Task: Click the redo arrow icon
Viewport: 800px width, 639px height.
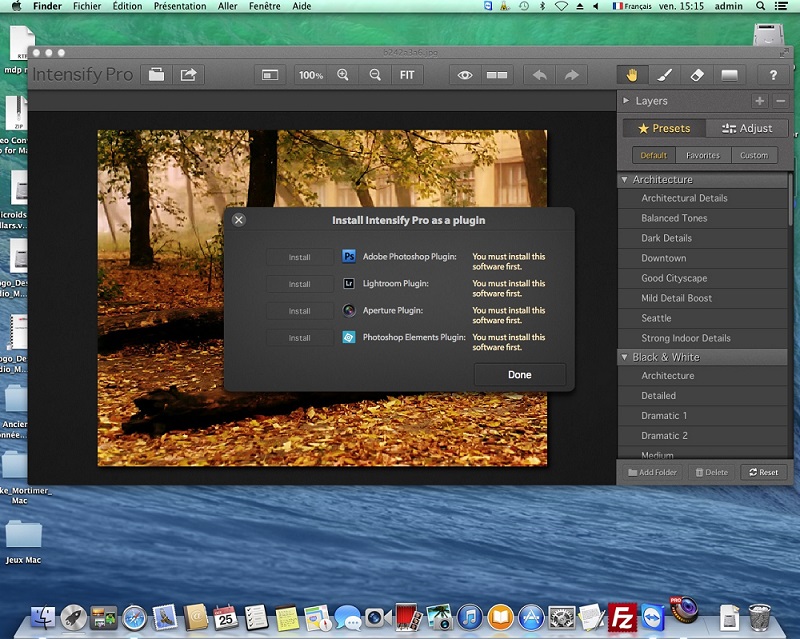Action: (571, 75)
